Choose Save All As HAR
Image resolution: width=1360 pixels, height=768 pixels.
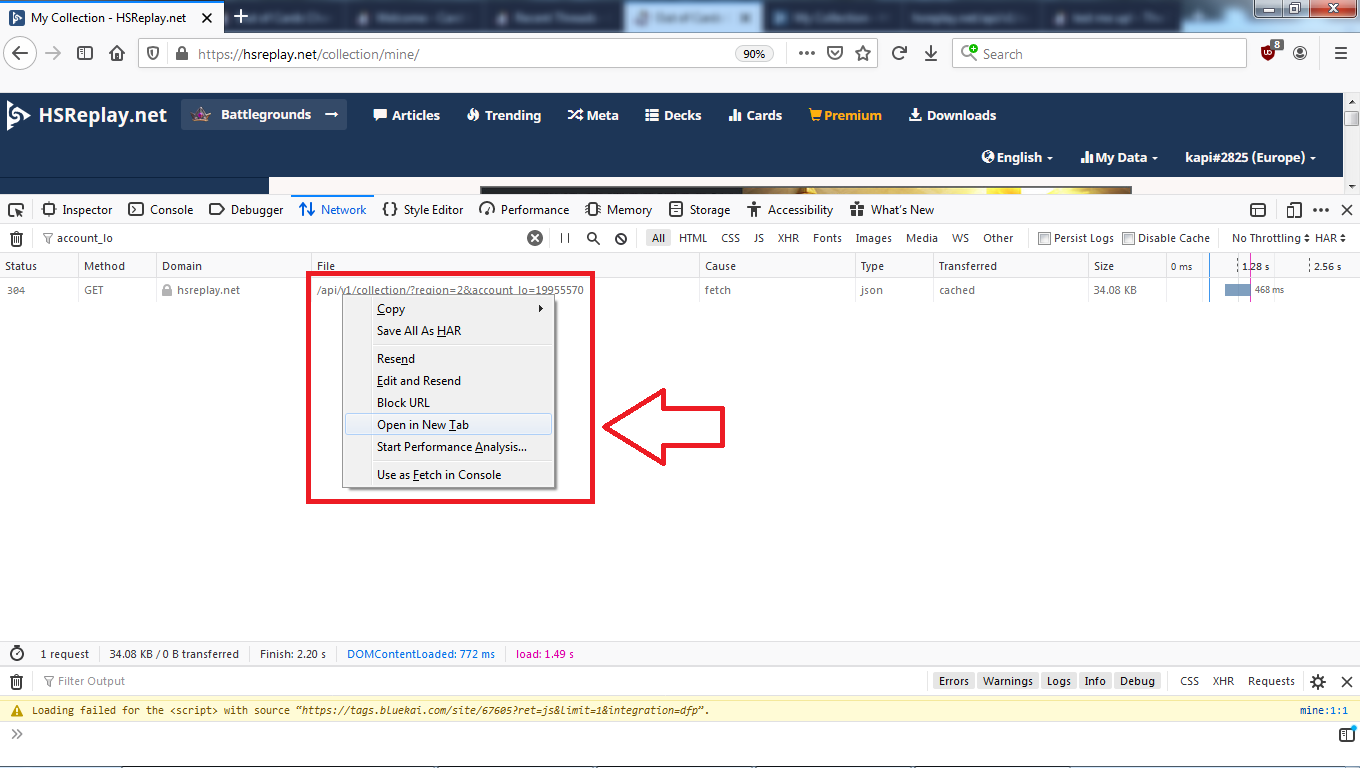click(x=448, y=331)
